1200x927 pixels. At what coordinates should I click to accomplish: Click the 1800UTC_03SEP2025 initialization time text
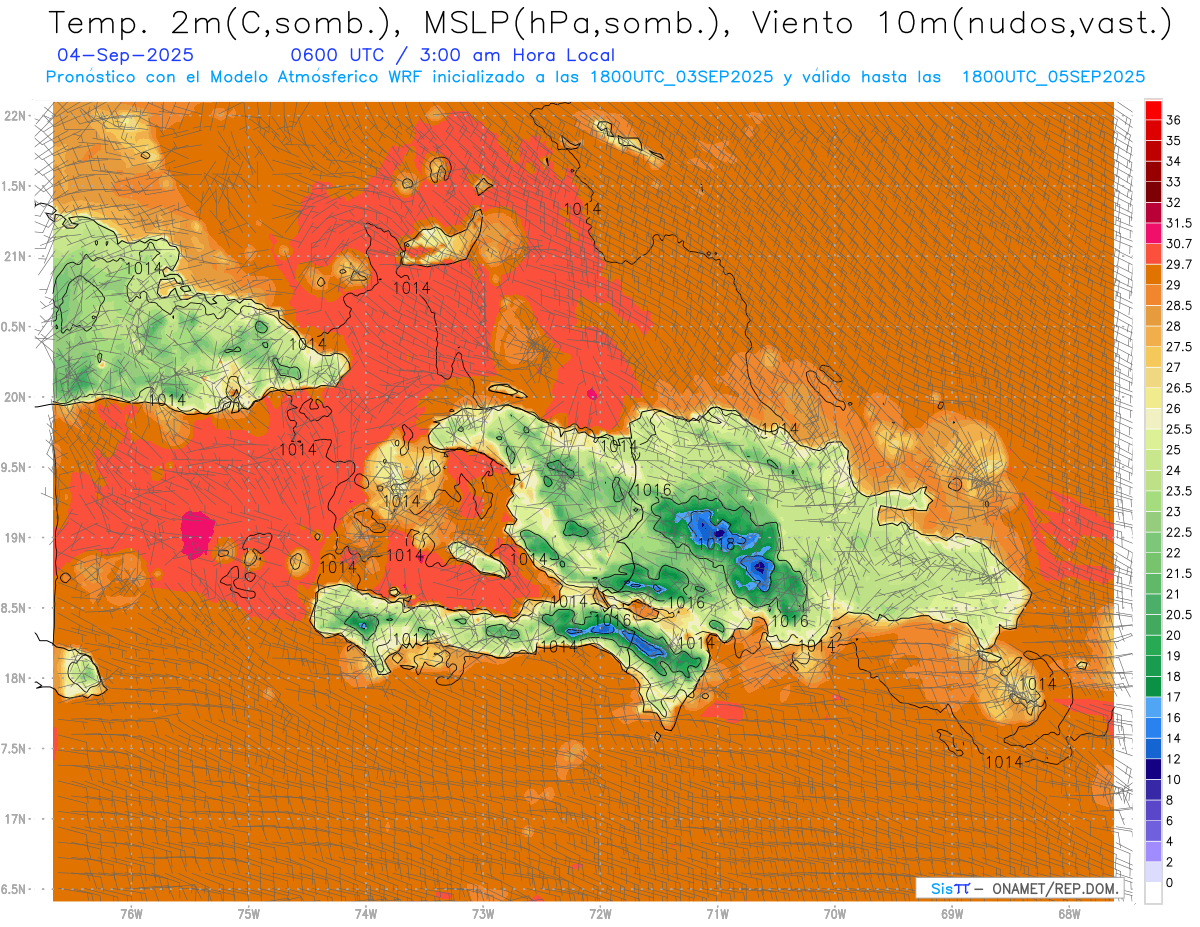click(682, 77)
